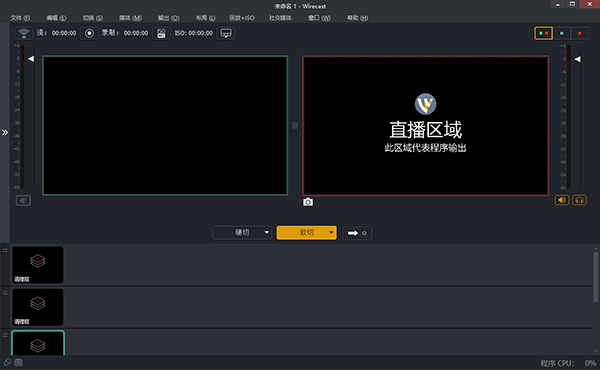This screenshot has width=600, height=370.
Task: Take a snapshot with the camera icon
Action: click(308, 202)
